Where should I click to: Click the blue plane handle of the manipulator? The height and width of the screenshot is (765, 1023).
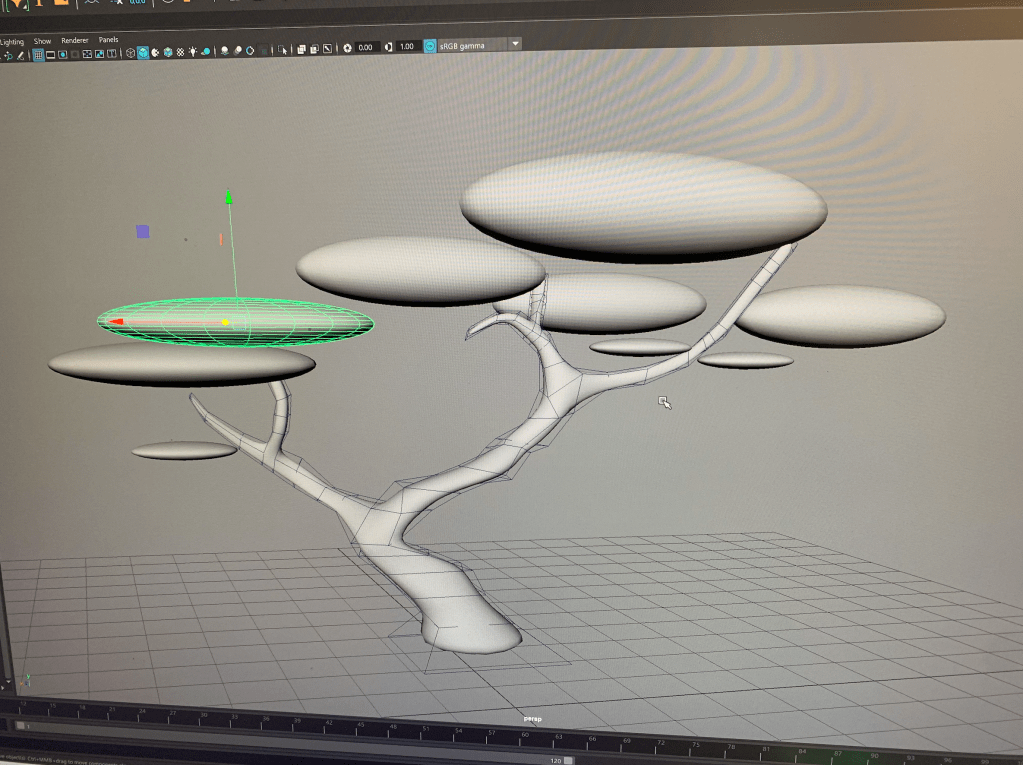tap(143, 231)
